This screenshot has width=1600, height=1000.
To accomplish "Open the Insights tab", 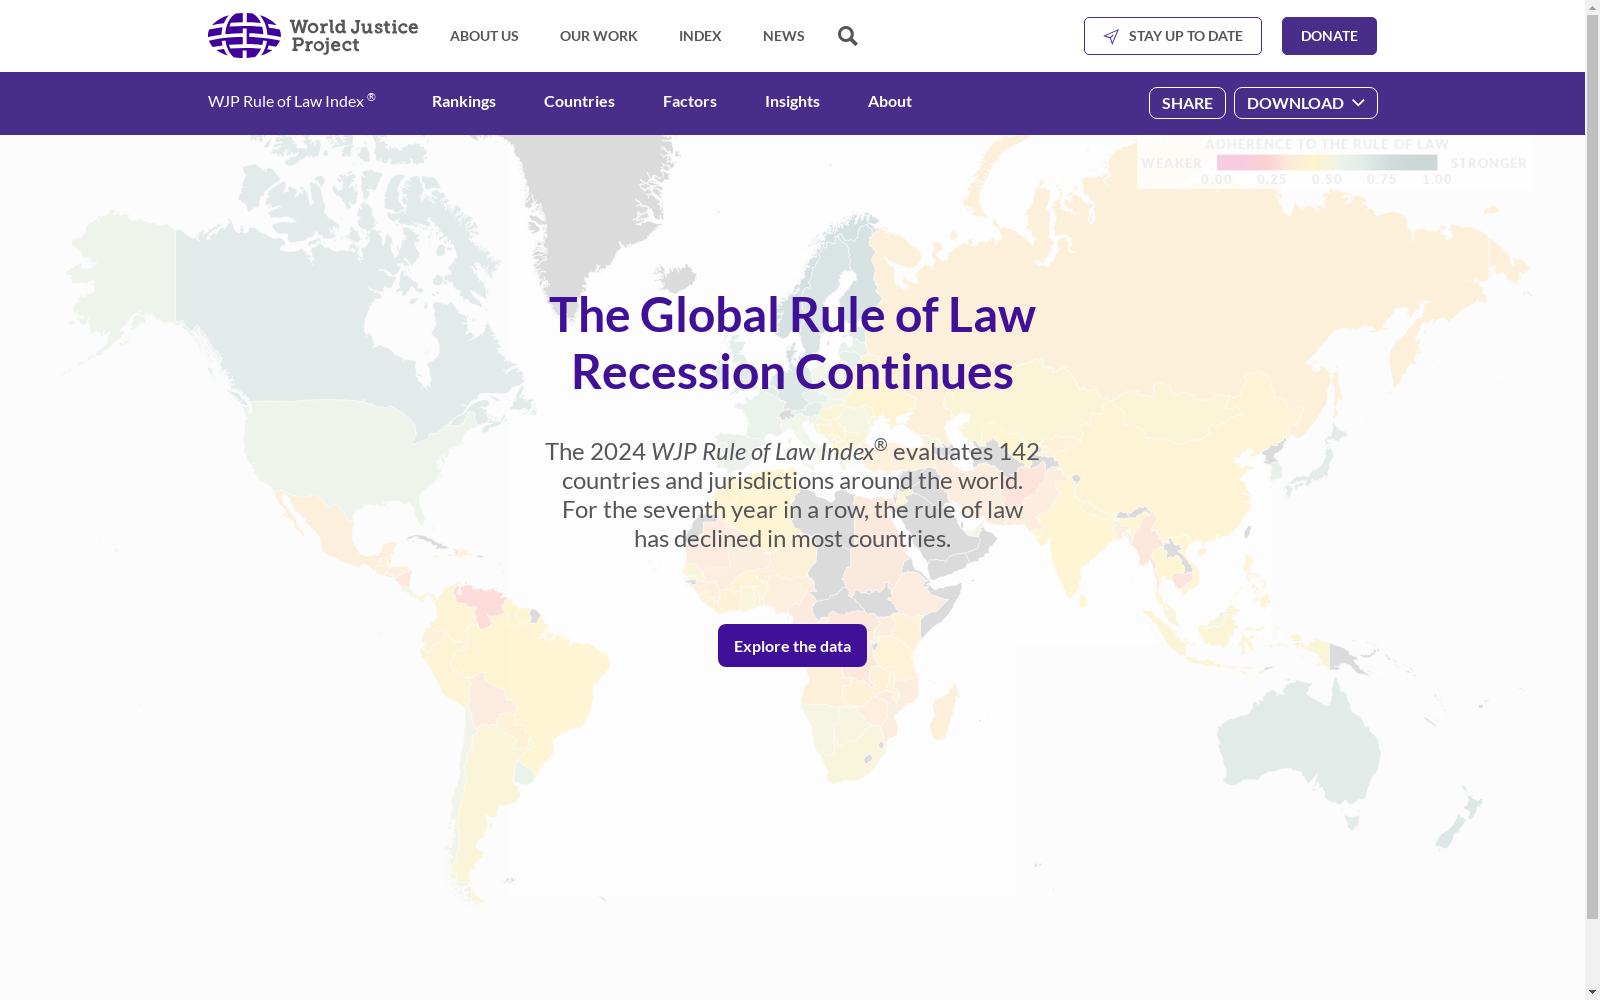I will [x=792, y=101].
